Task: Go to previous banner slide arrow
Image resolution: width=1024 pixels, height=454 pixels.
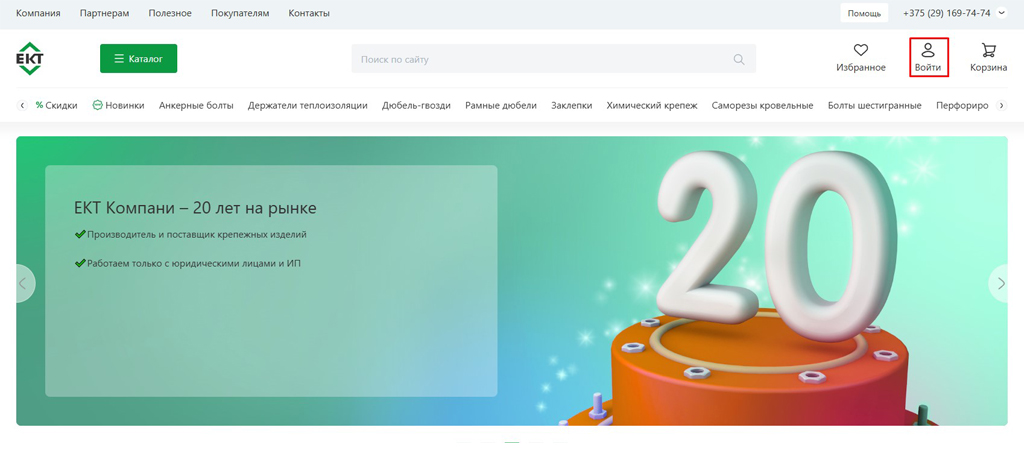Action: click(x=23, y=284)
